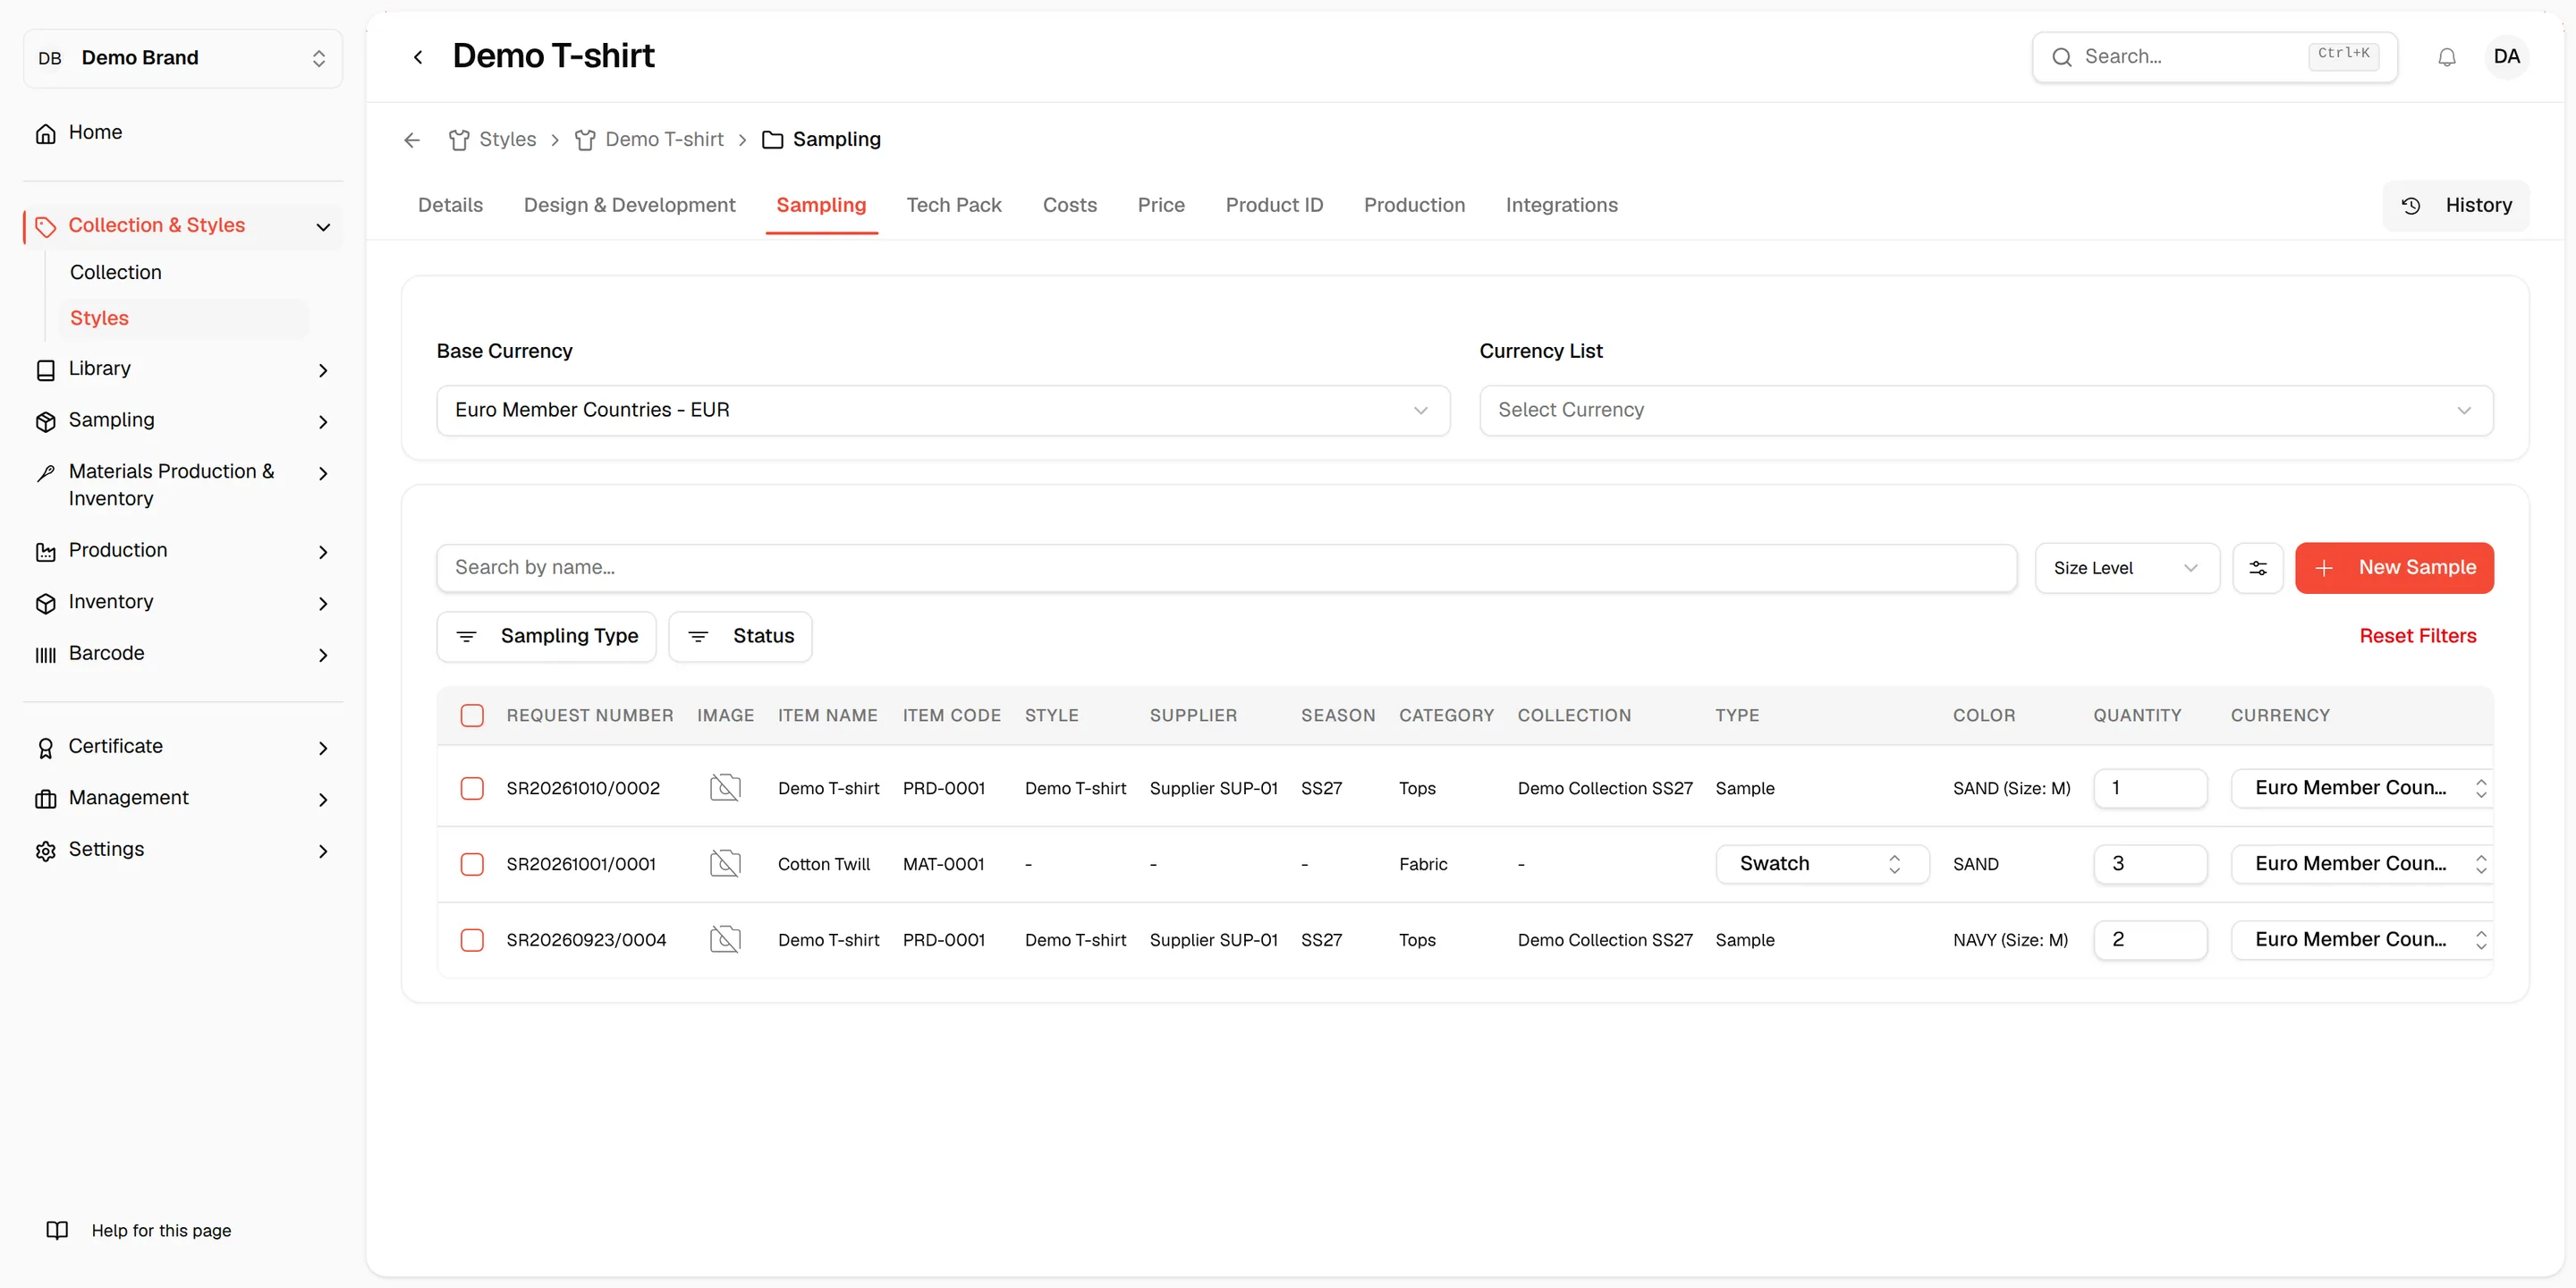2576x1288 pixels.
Task: Click the Certificate ribbon icon
Action: click(x=45, y=748)
